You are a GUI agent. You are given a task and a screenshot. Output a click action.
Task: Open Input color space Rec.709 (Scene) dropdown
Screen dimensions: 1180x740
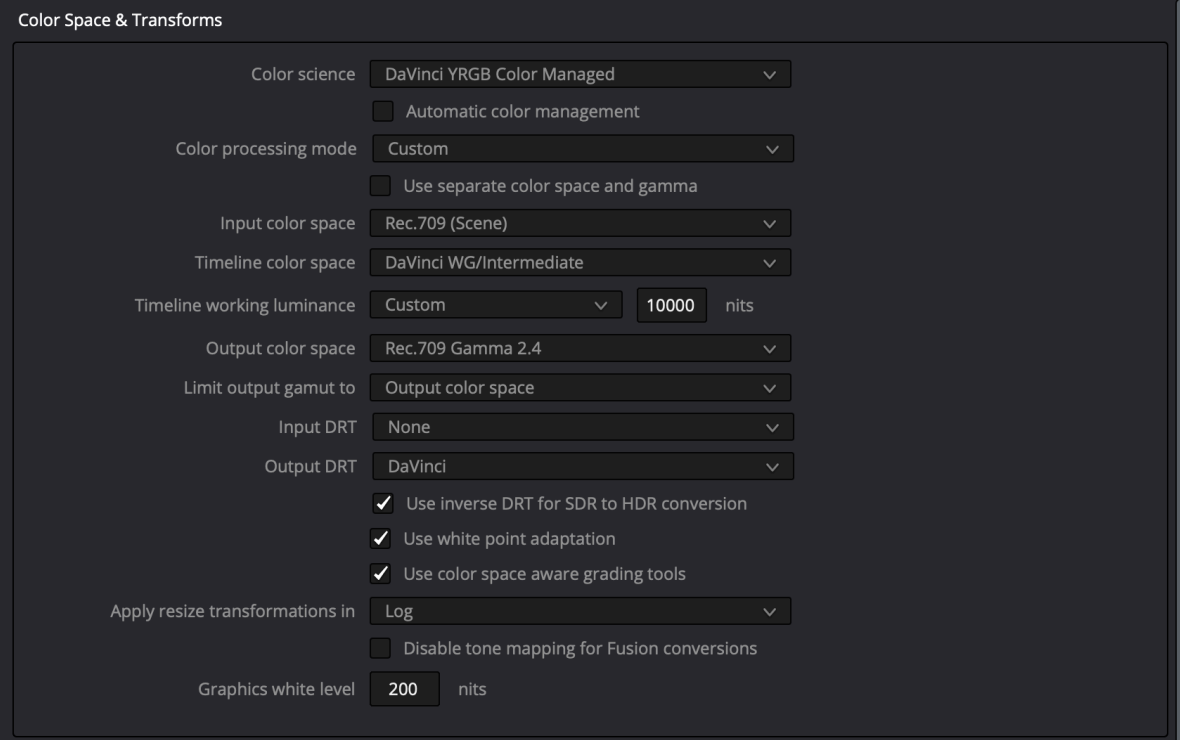click(580, 223)
